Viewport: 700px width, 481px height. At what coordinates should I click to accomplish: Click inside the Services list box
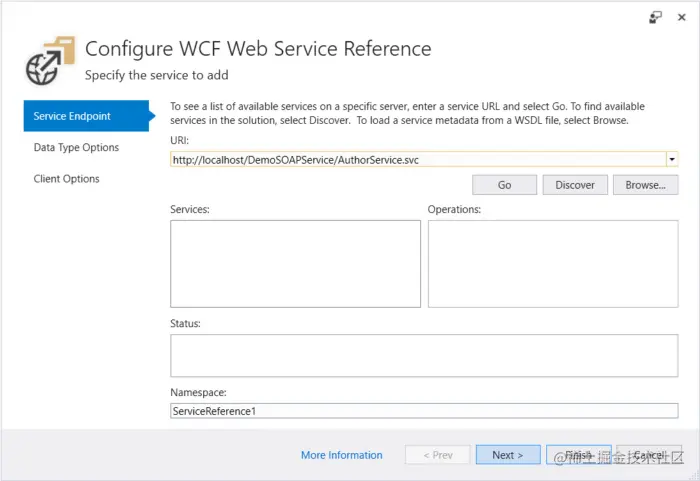tap(295, 264)
